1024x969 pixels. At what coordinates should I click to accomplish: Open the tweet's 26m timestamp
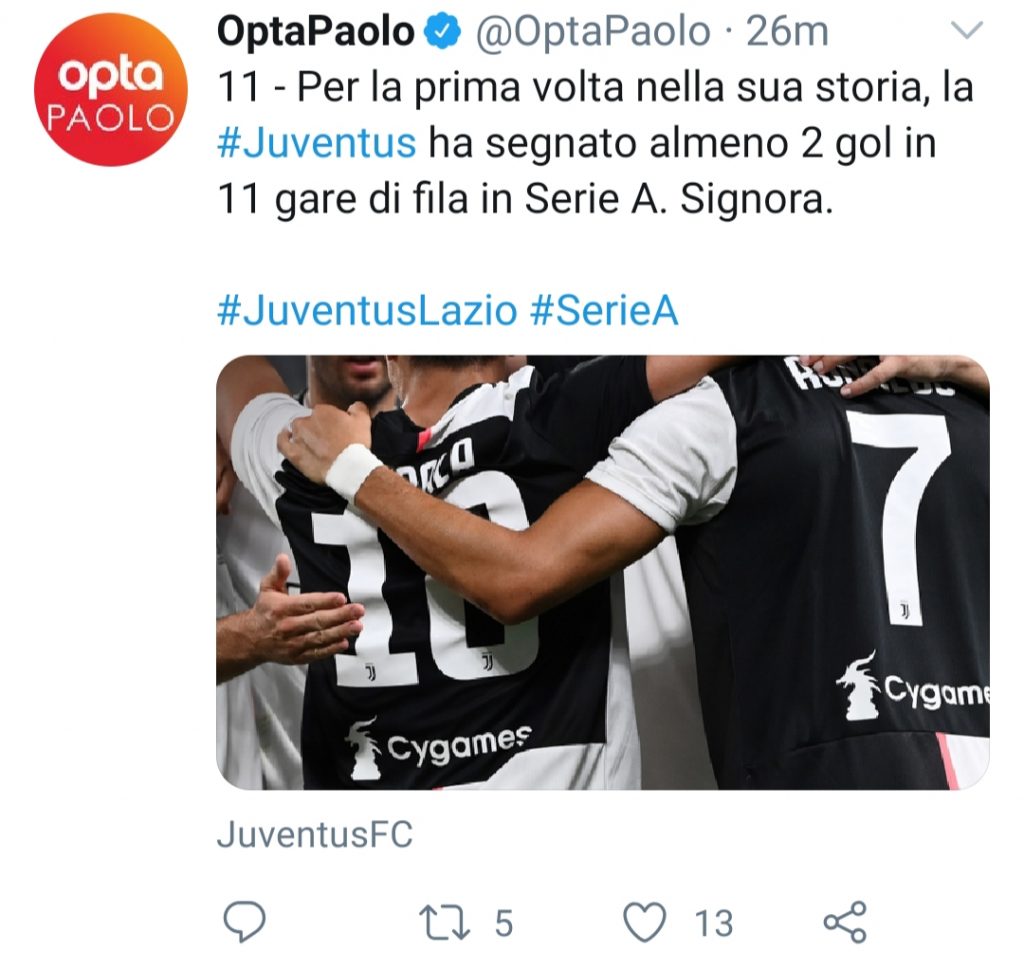pos(787,33)
